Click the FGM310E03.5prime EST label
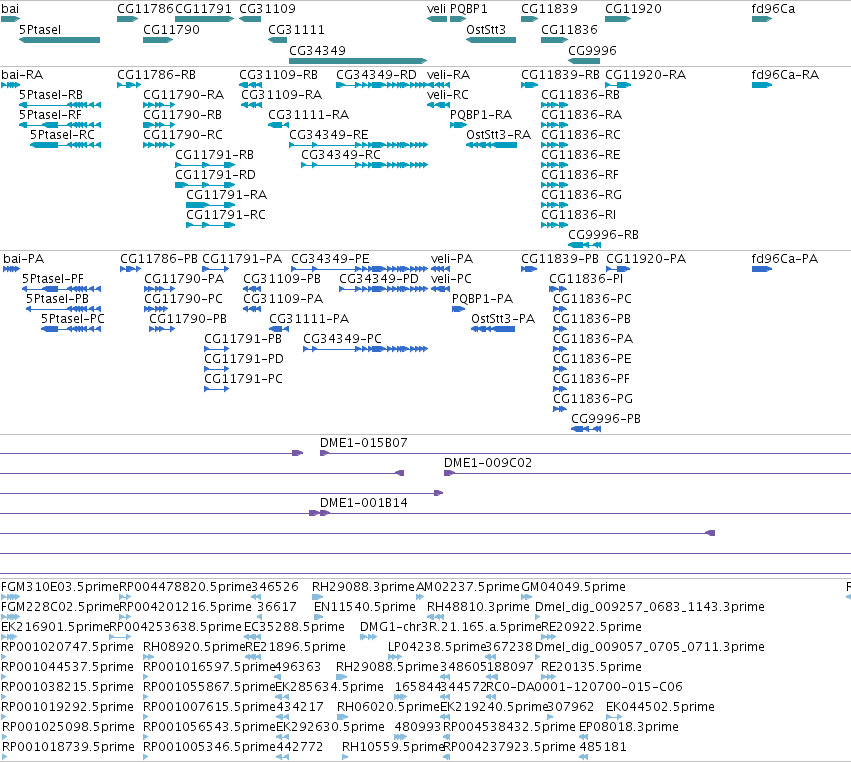Viewport: 851px width, 762px height. 60,587
